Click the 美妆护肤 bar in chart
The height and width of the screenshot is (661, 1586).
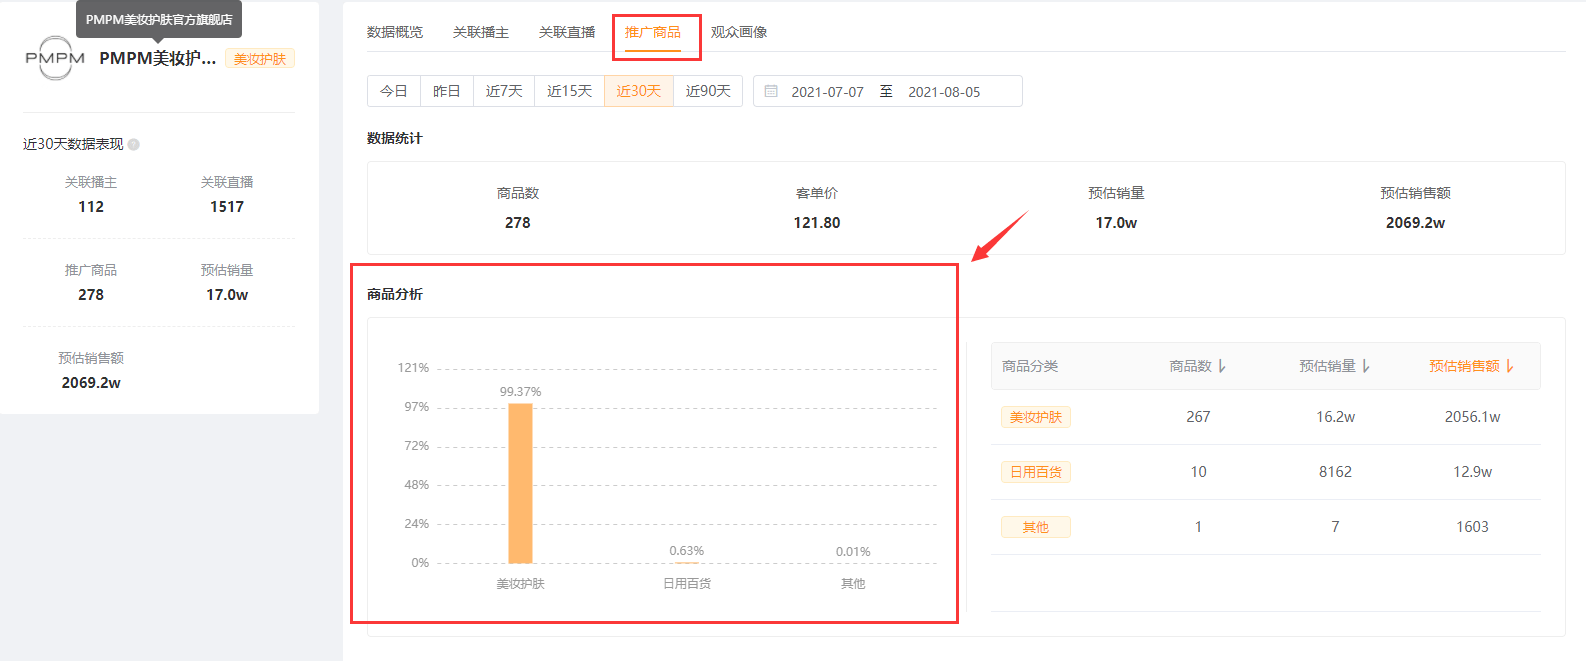point(520,483)
